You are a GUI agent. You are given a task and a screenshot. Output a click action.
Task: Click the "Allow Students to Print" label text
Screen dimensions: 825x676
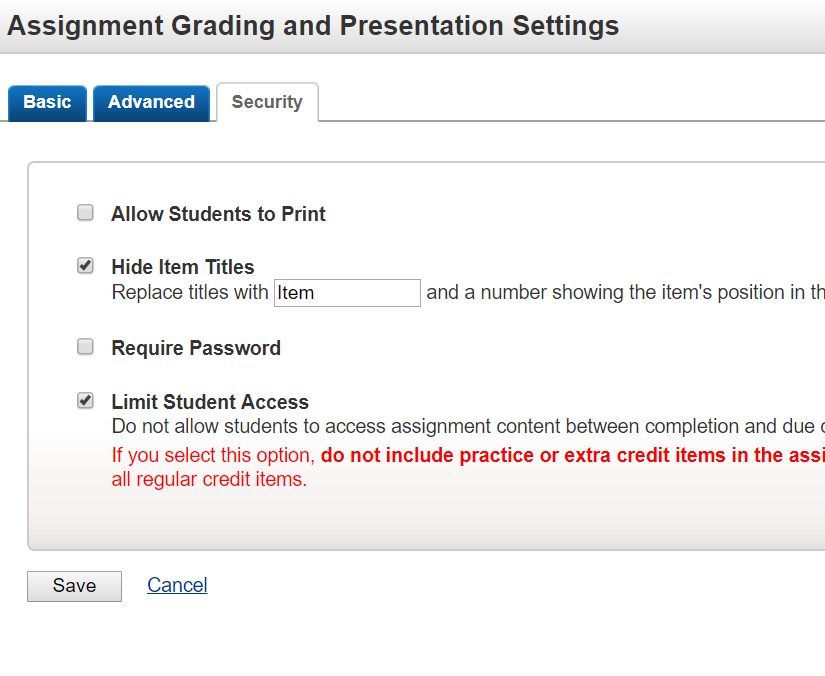tap(218, 214)
